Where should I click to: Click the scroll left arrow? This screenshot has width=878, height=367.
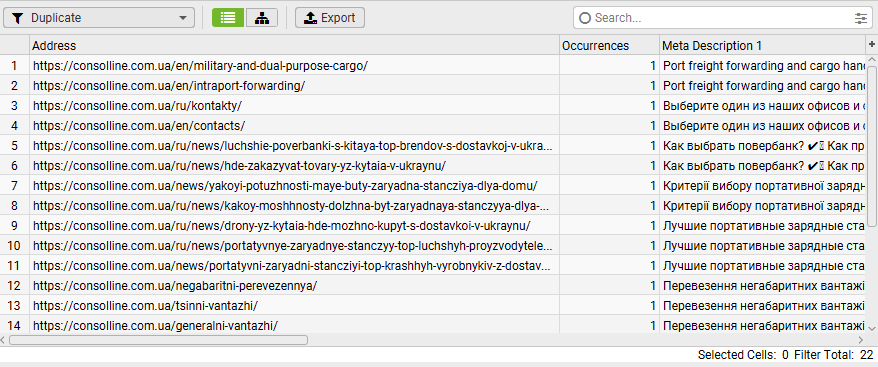tap(4, 340)
